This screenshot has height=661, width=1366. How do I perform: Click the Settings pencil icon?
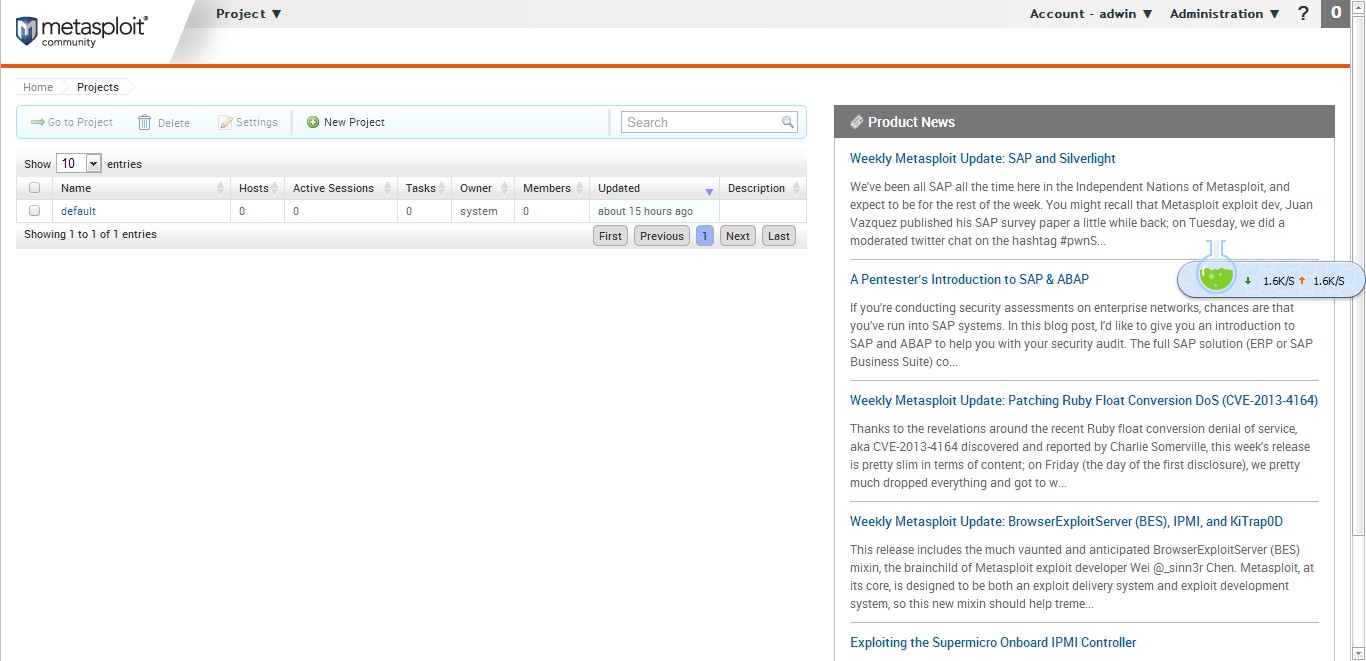tap(226, 122)
